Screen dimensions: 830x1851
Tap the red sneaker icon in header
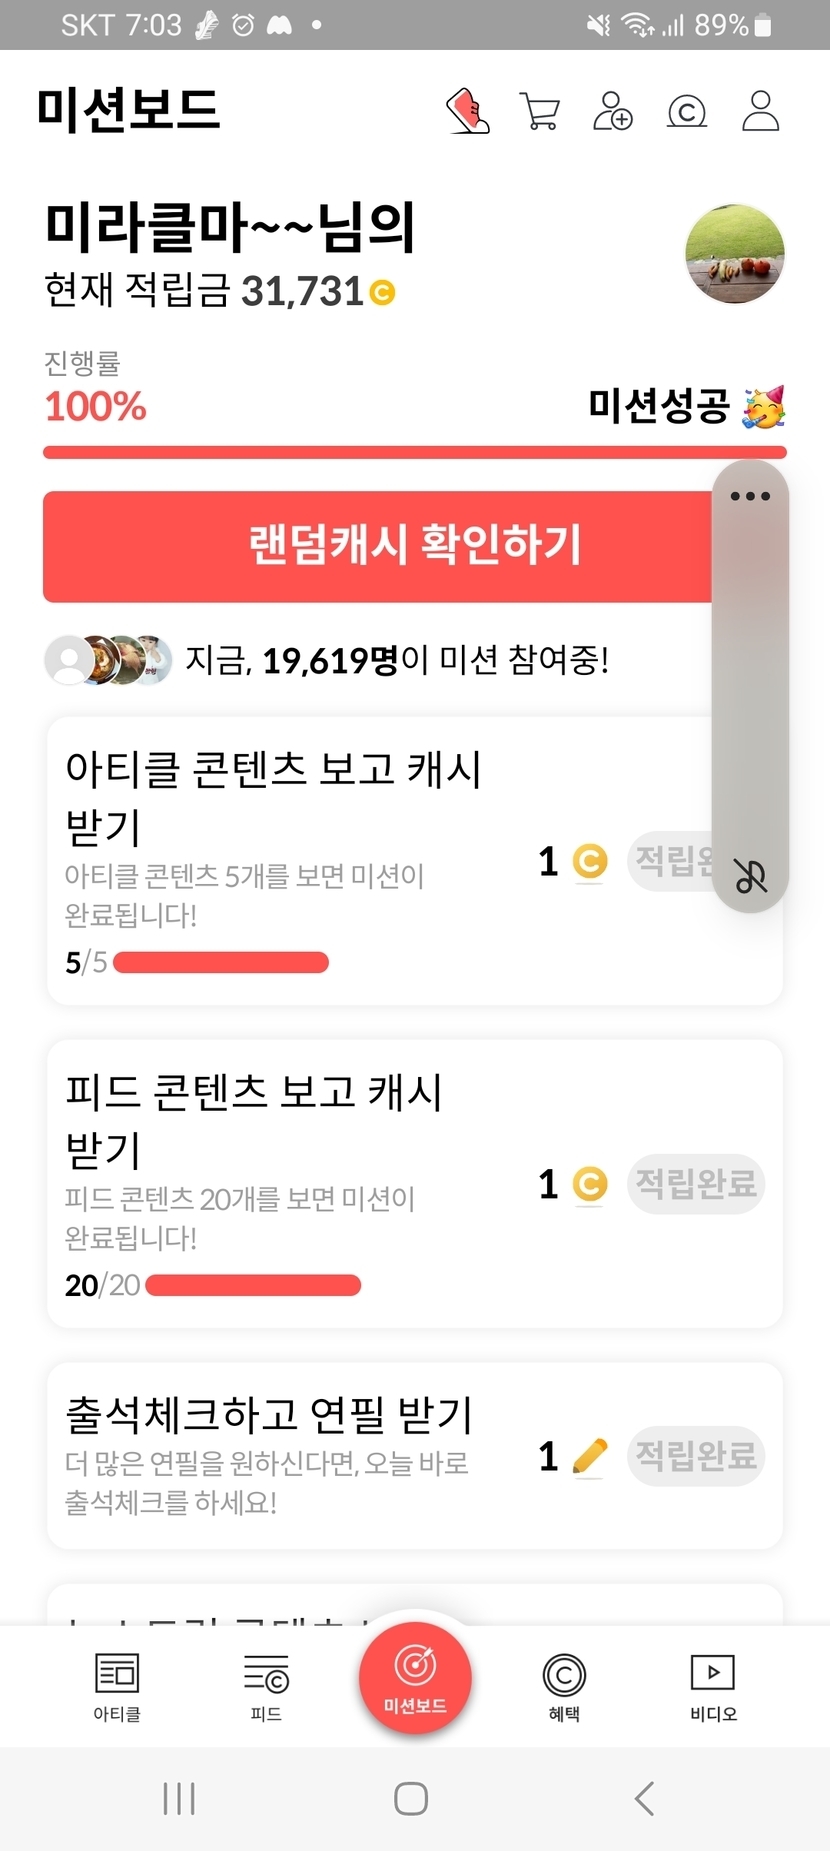pyautogui.click(x=467, y=110)
